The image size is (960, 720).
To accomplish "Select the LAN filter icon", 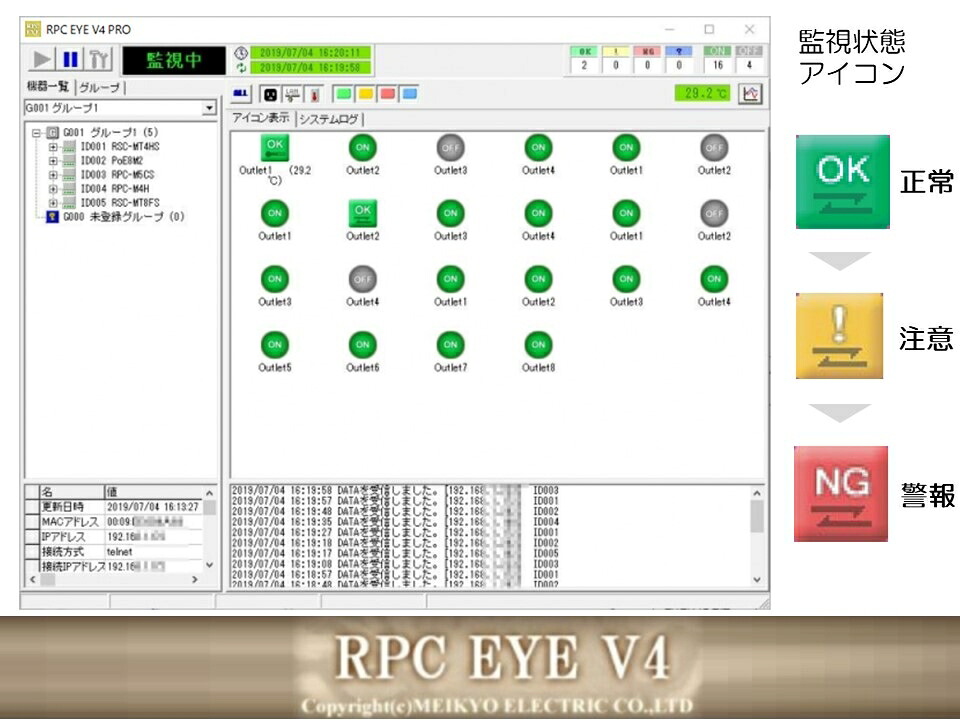I will [x=292, y=94].
